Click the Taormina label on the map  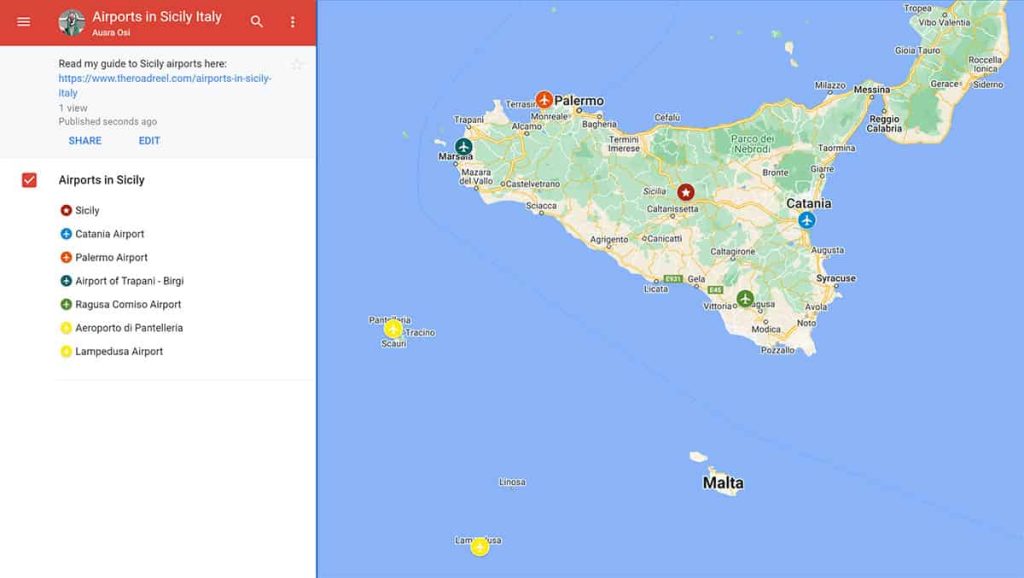[837, 148]
